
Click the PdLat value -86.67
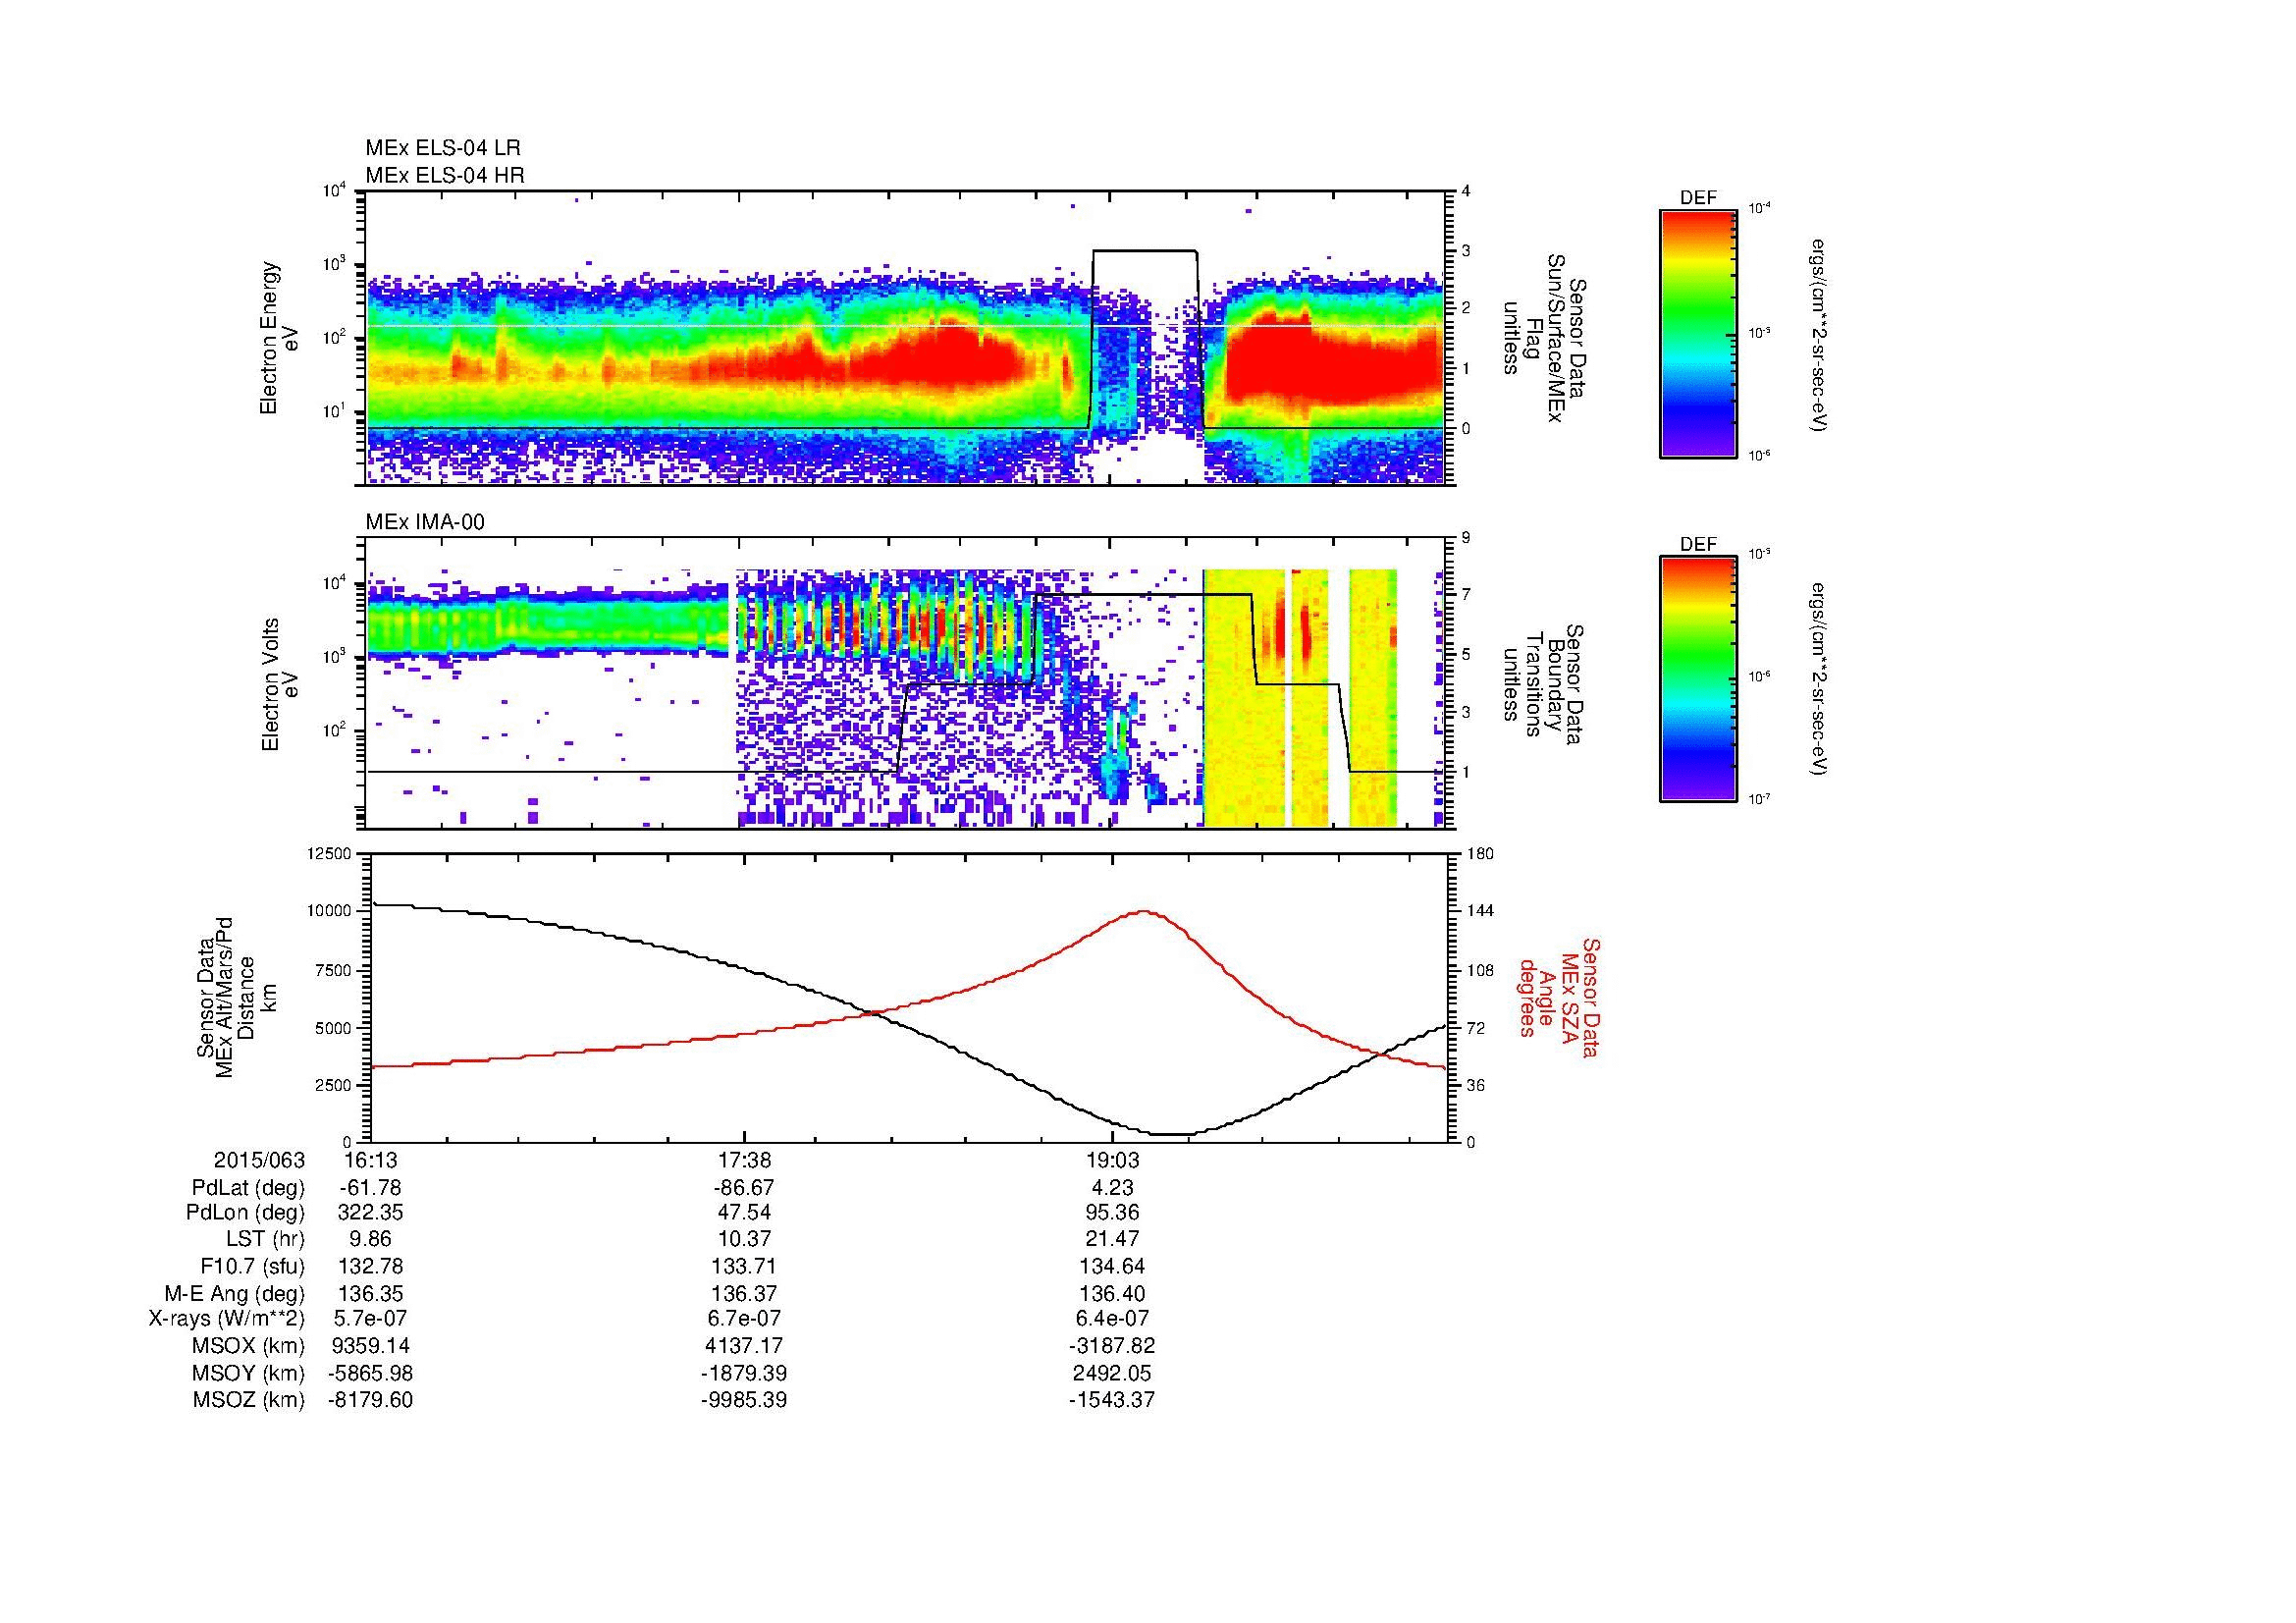pyautogui.click(x=743, y=1188)
